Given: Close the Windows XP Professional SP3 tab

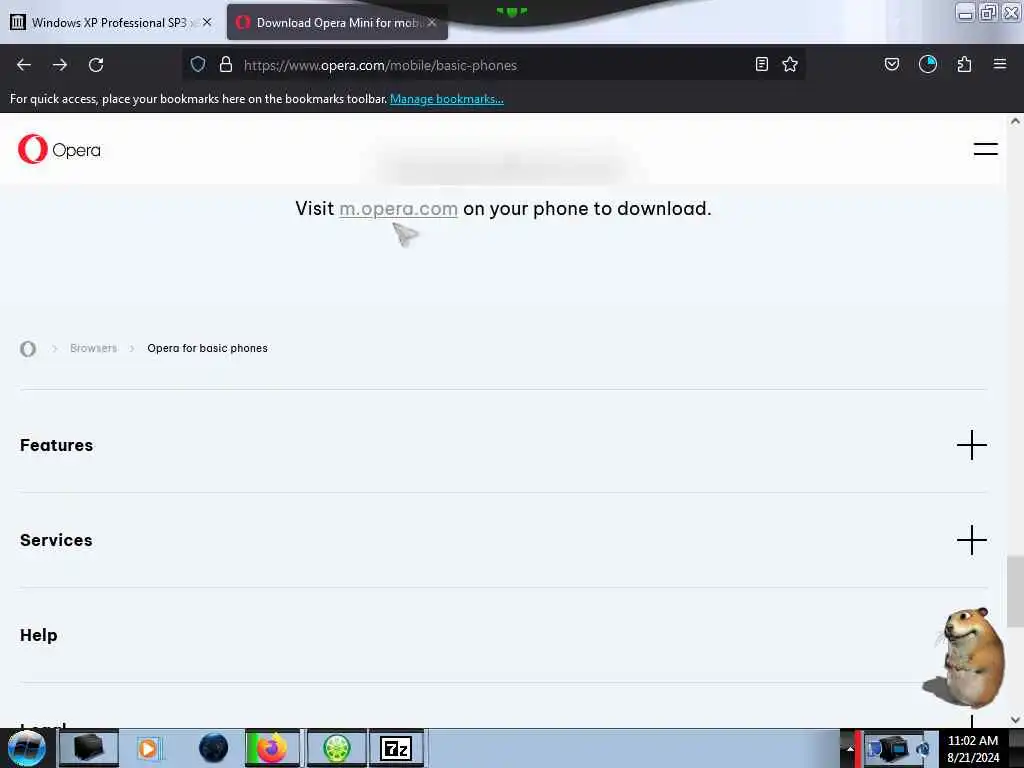Looking at the screenshot, I should 207,22.
